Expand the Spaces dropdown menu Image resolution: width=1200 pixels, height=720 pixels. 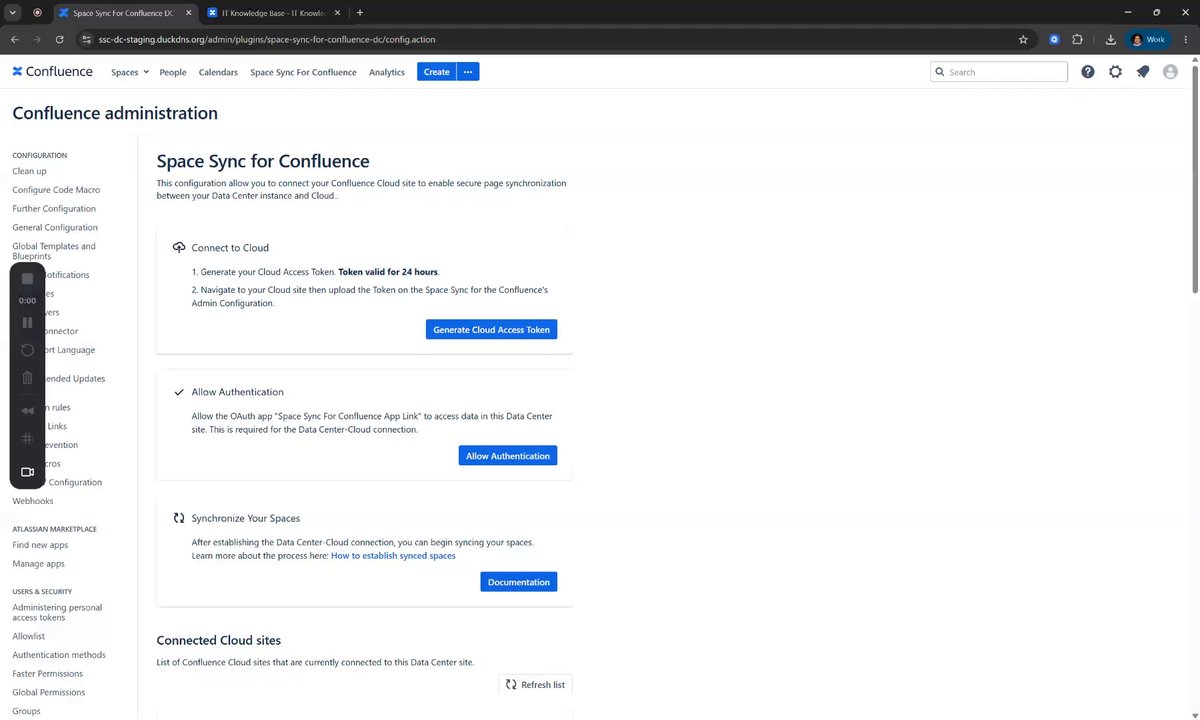[x=130, y=72]
